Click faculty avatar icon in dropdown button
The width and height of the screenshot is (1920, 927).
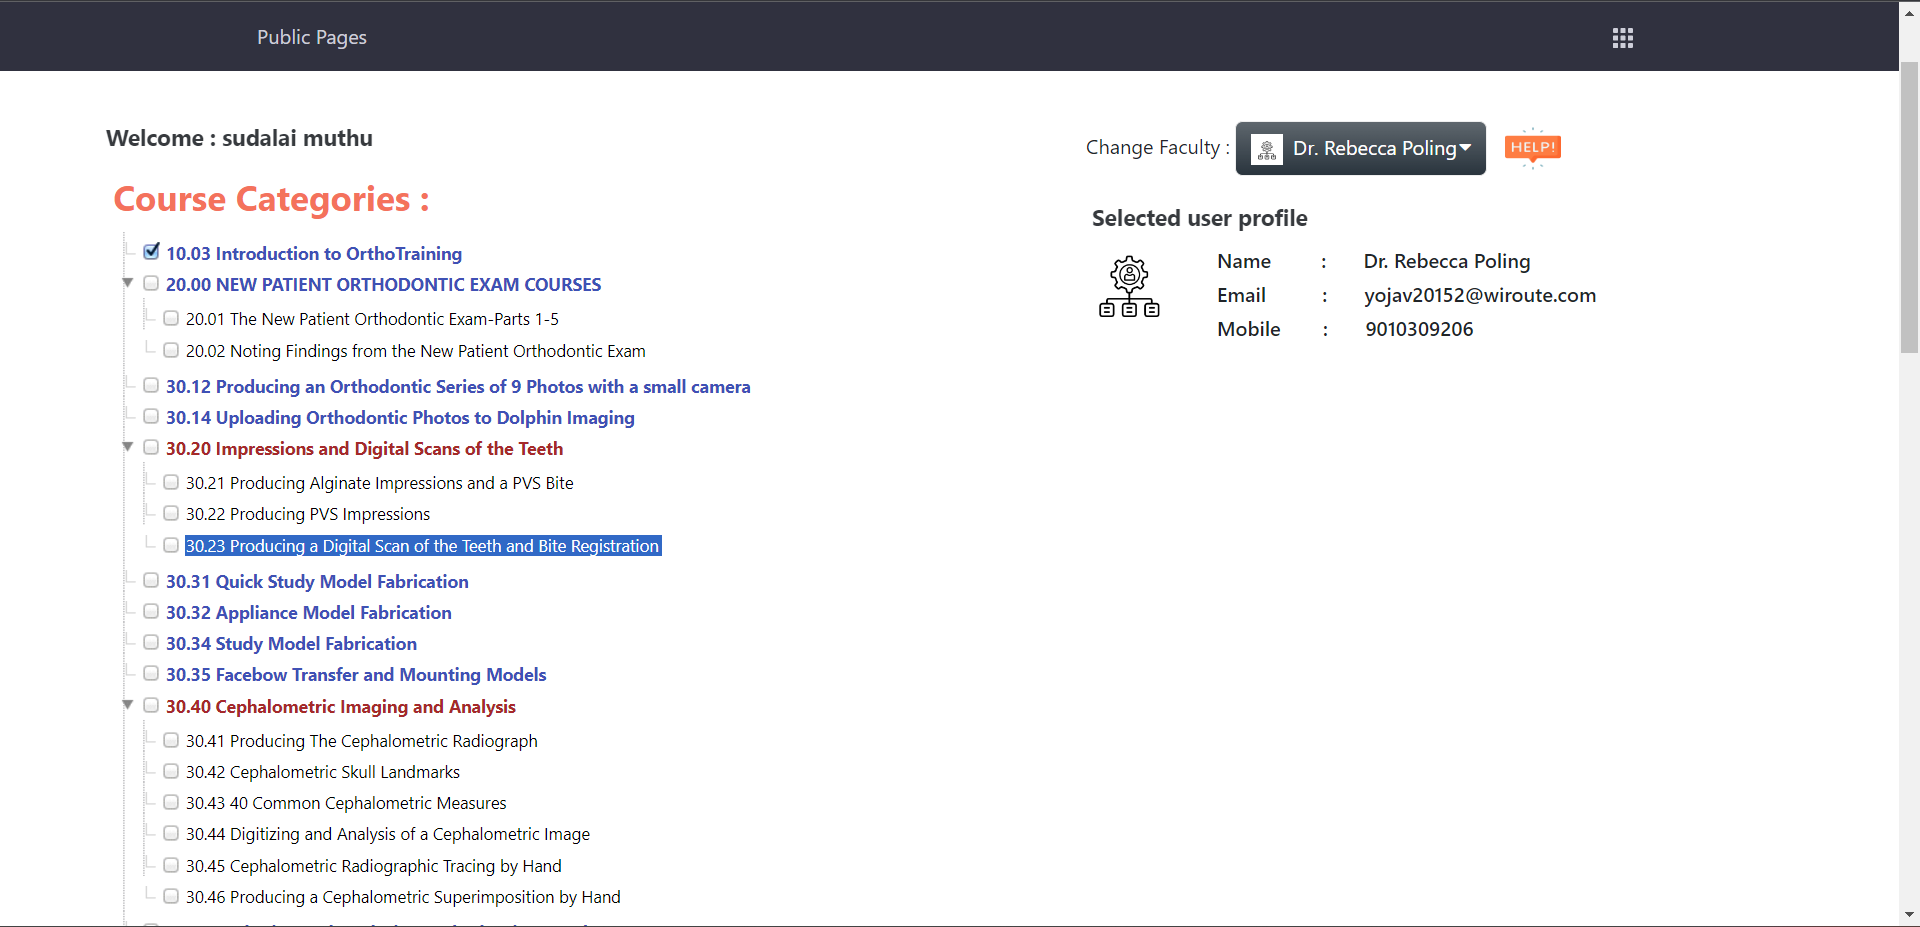pyautogui.click(x=1266, y=149)
